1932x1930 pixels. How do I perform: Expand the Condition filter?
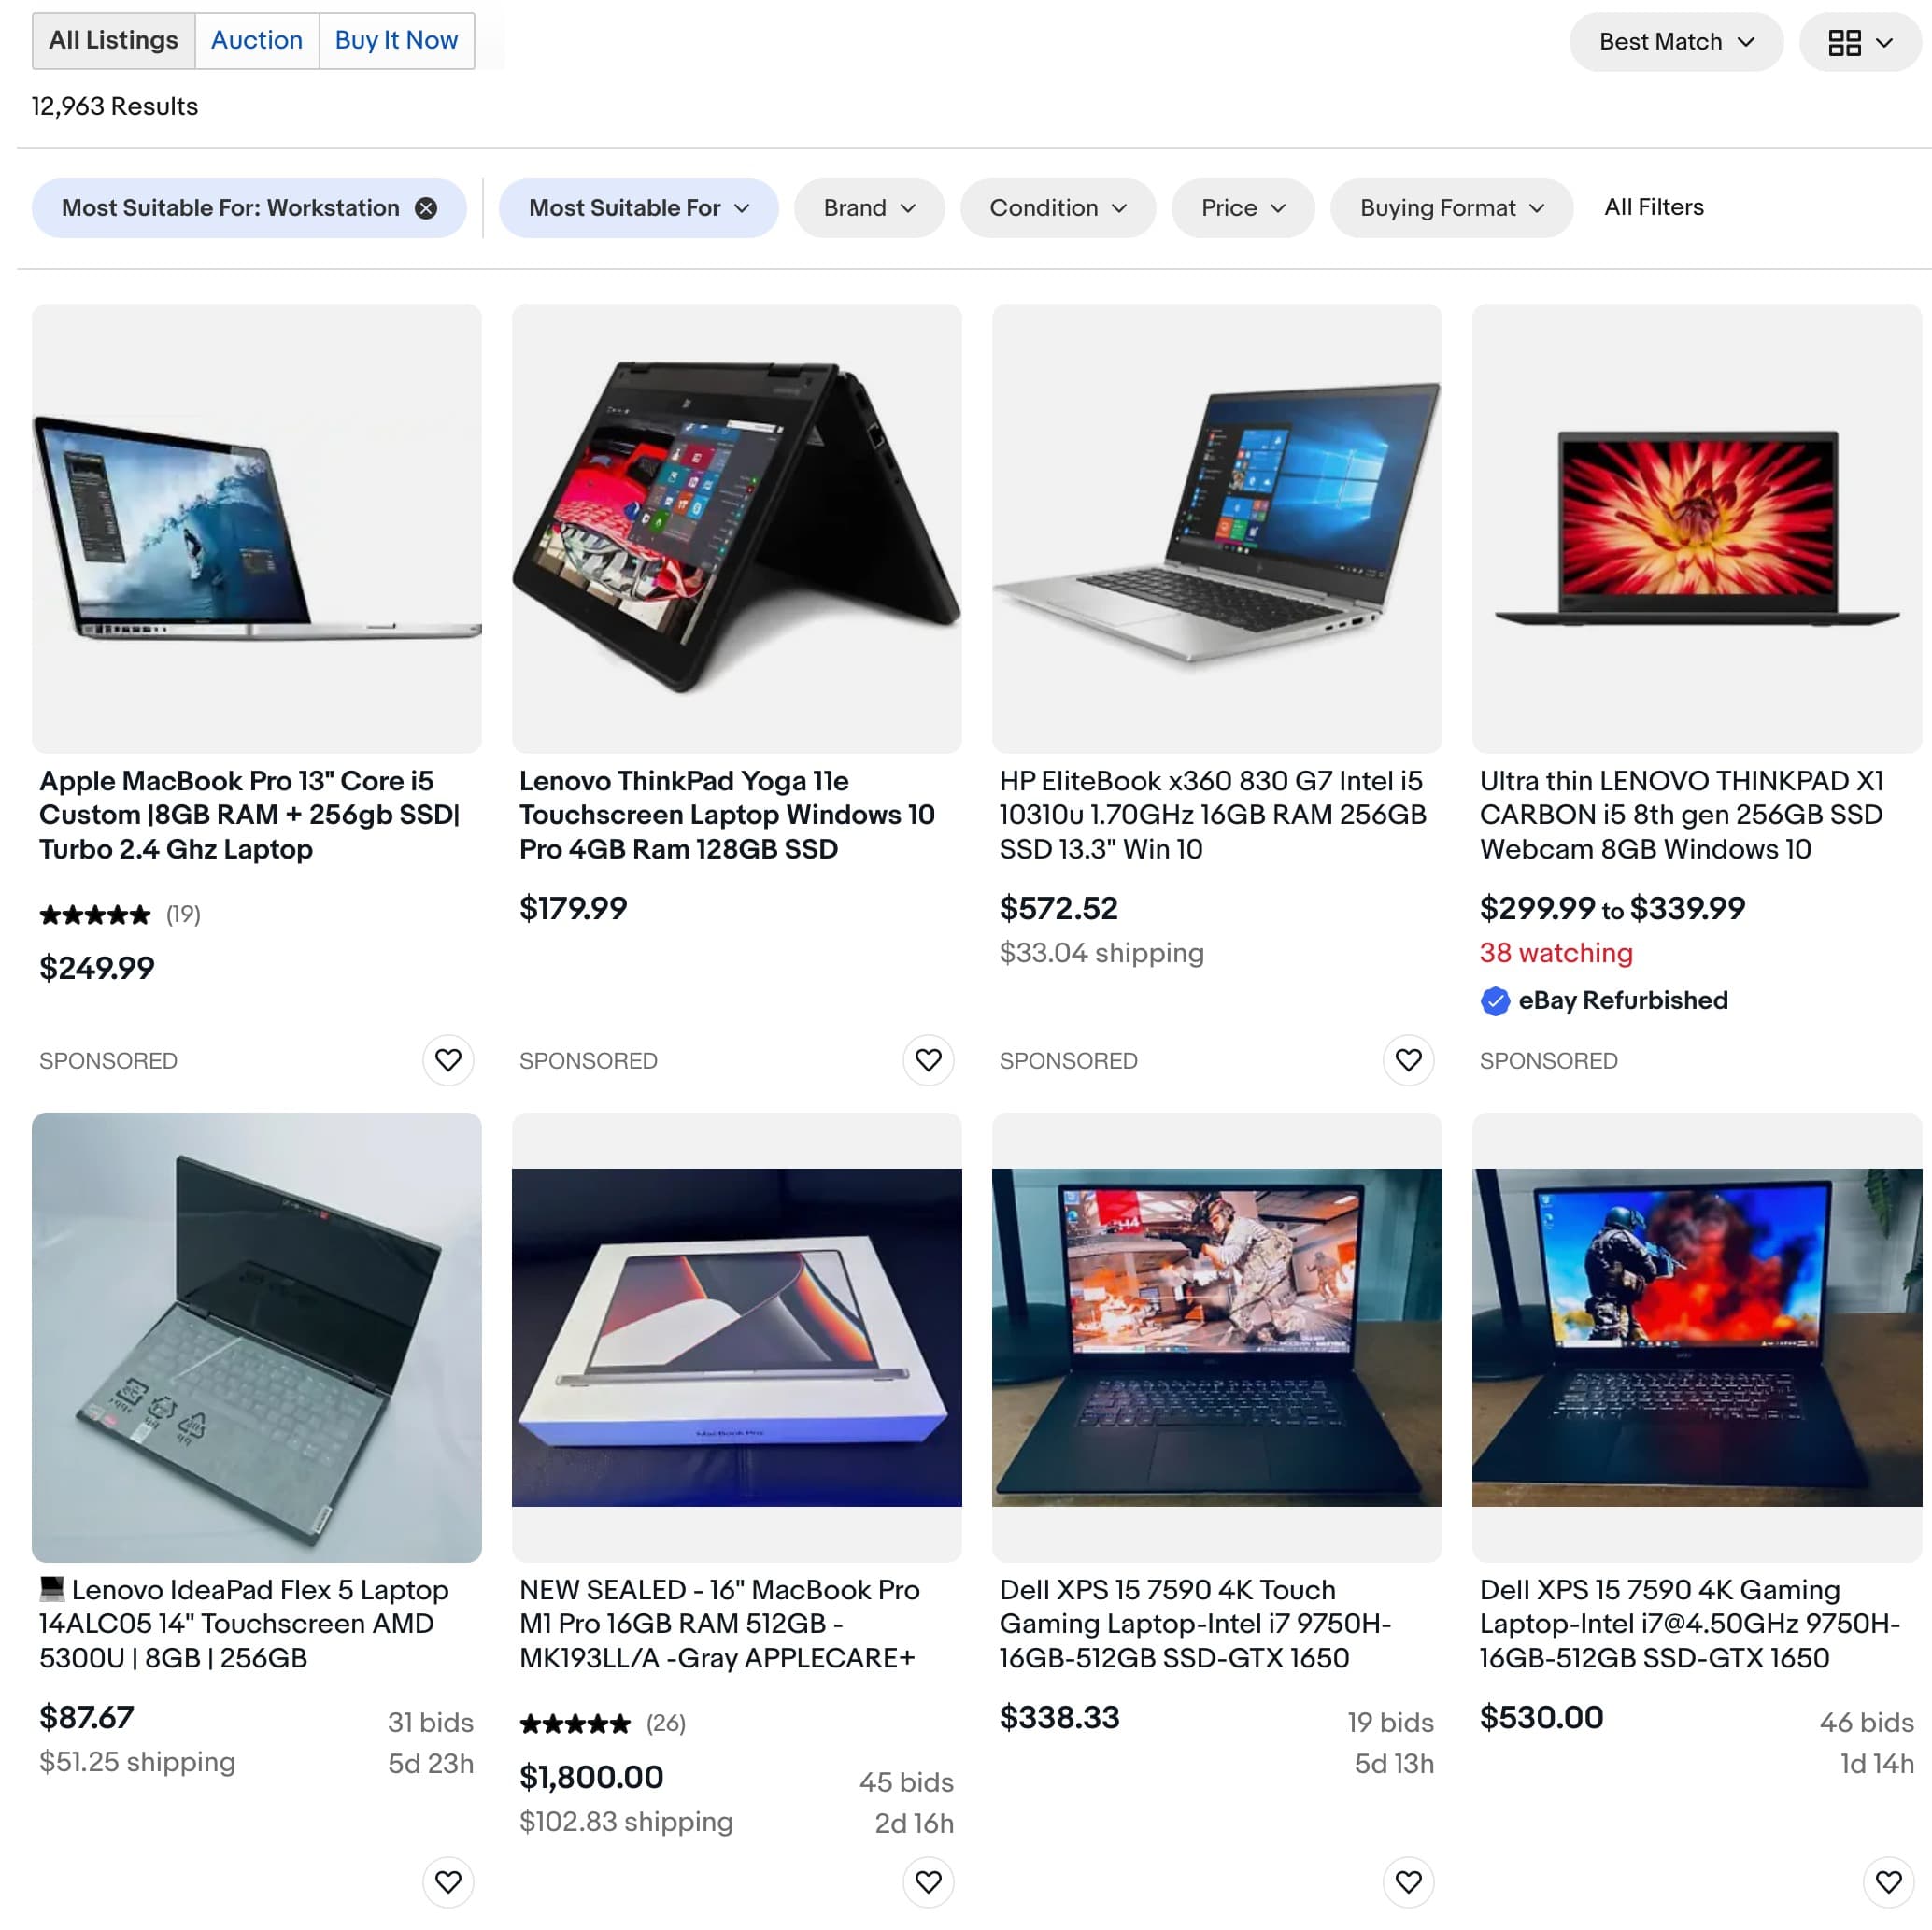tap(1058, 208)
